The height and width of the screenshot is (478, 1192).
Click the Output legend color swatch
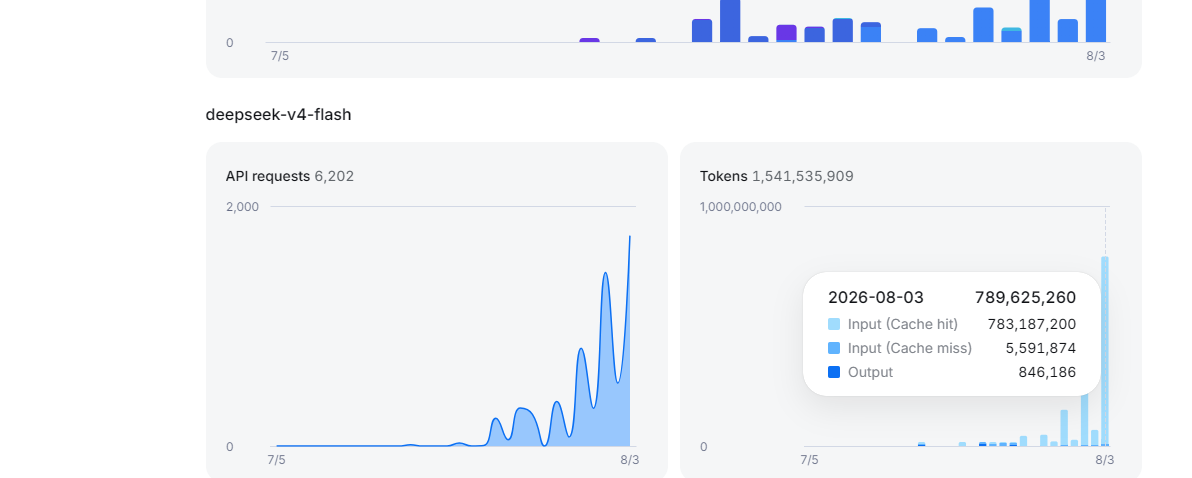point(834,372)
